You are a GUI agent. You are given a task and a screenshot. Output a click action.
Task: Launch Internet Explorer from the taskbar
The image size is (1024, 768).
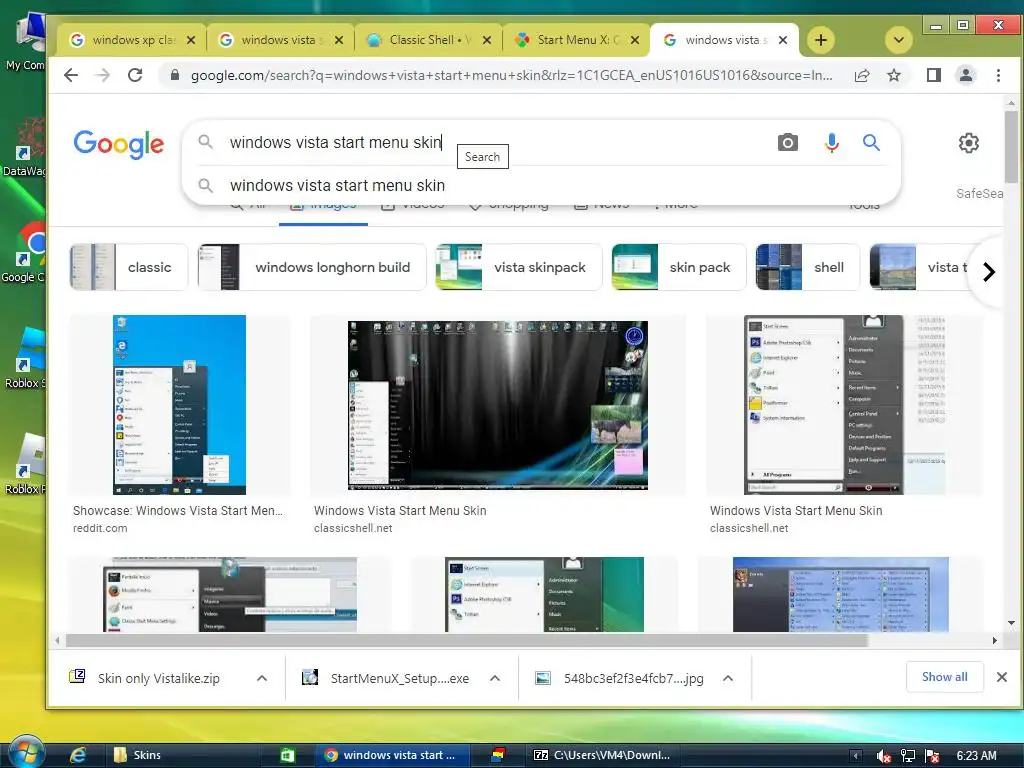[x=78, y=756]
